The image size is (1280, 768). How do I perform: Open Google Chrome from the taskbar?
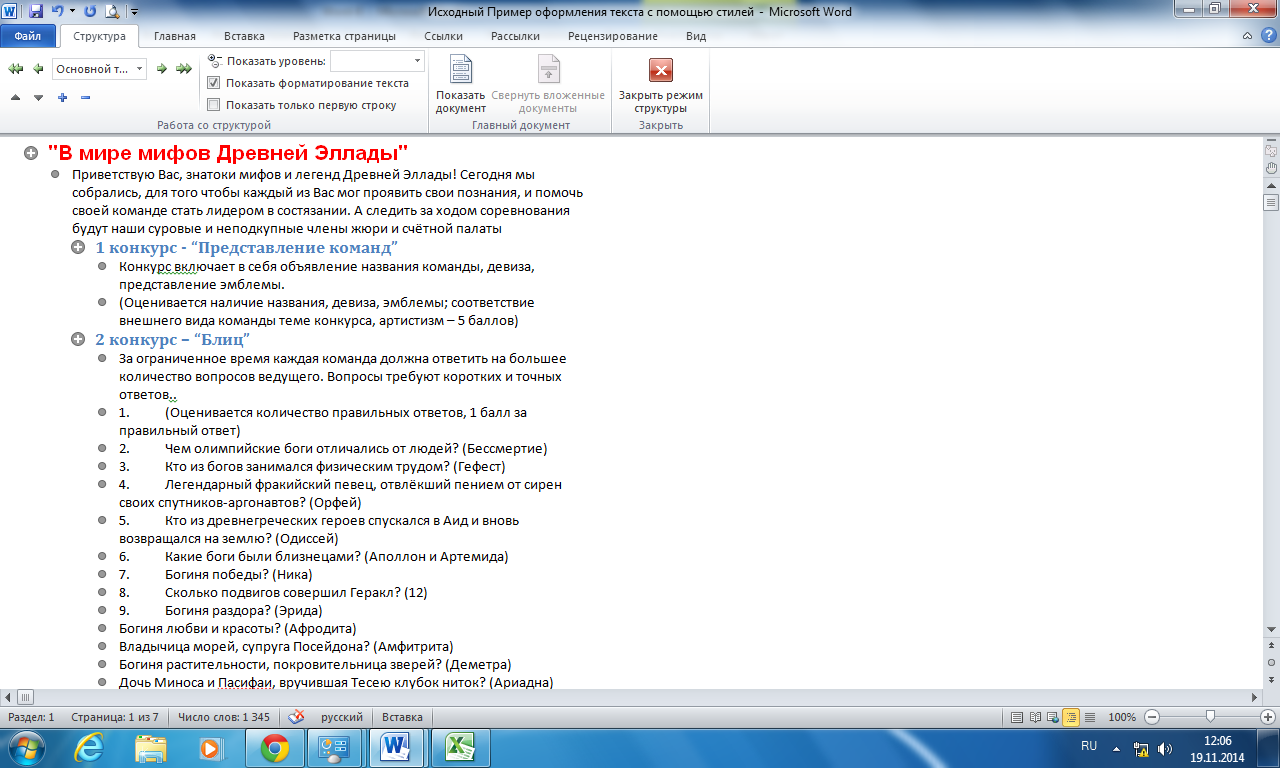274,748
